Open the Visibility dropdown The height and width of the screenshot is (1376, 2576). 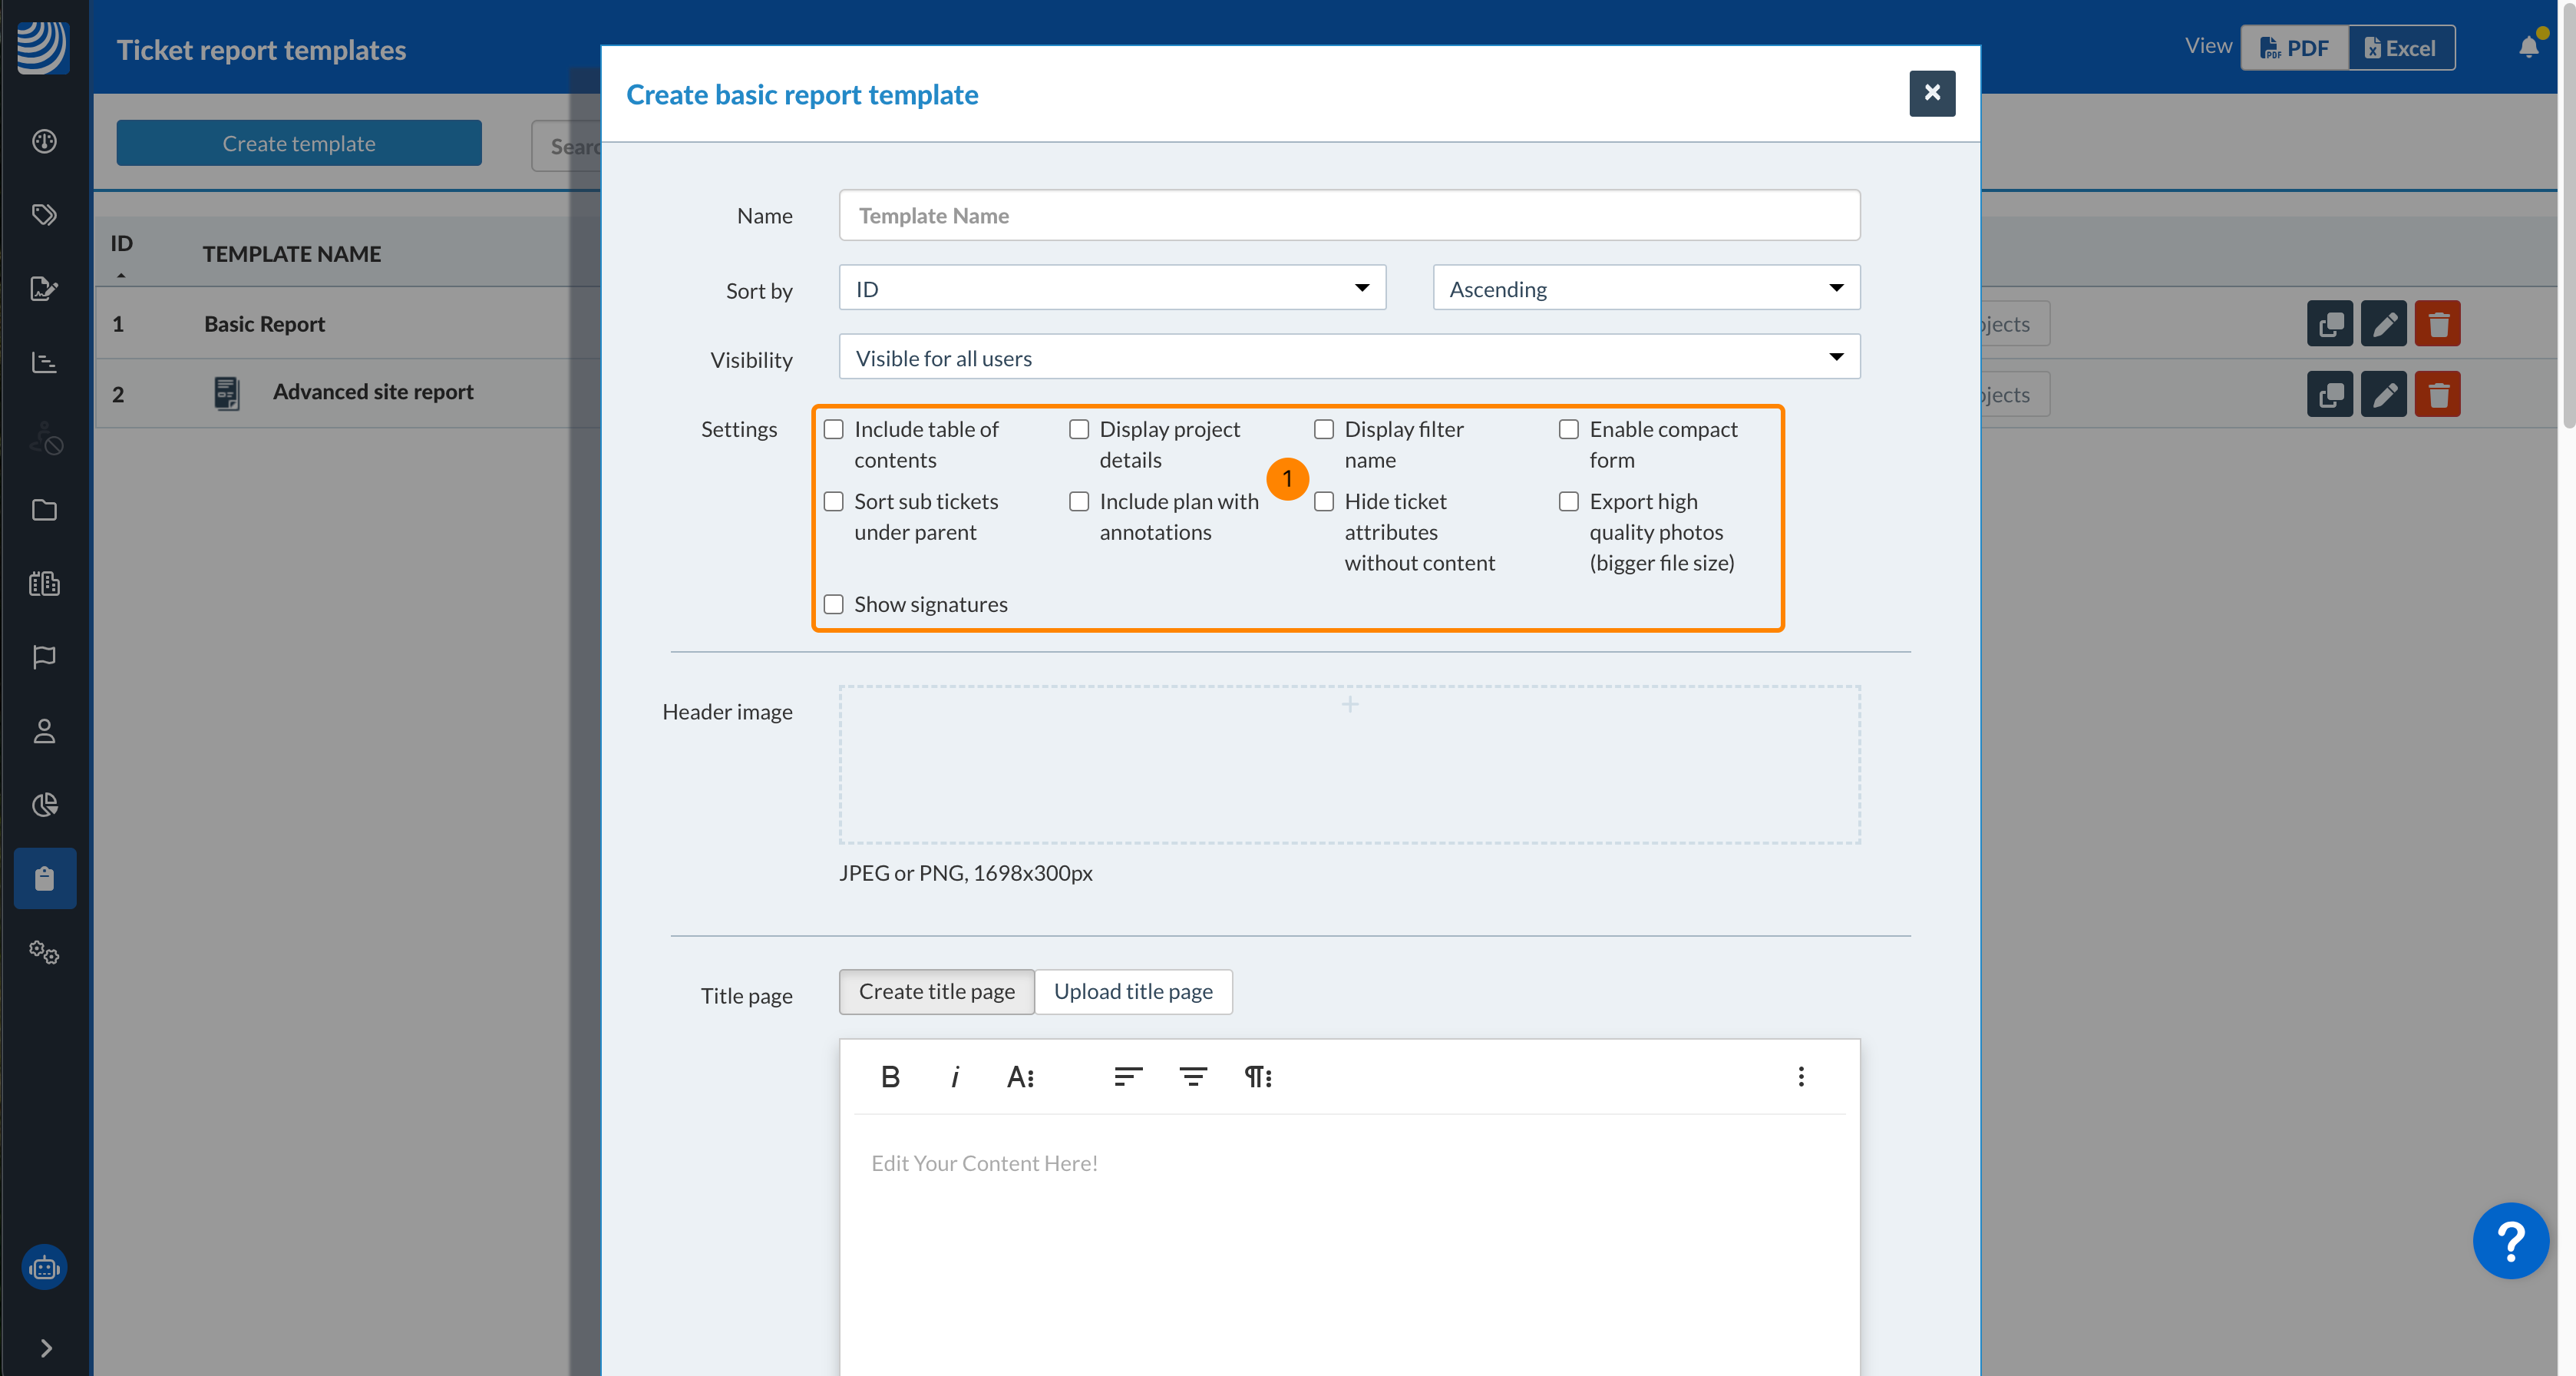coord(1349,358)
